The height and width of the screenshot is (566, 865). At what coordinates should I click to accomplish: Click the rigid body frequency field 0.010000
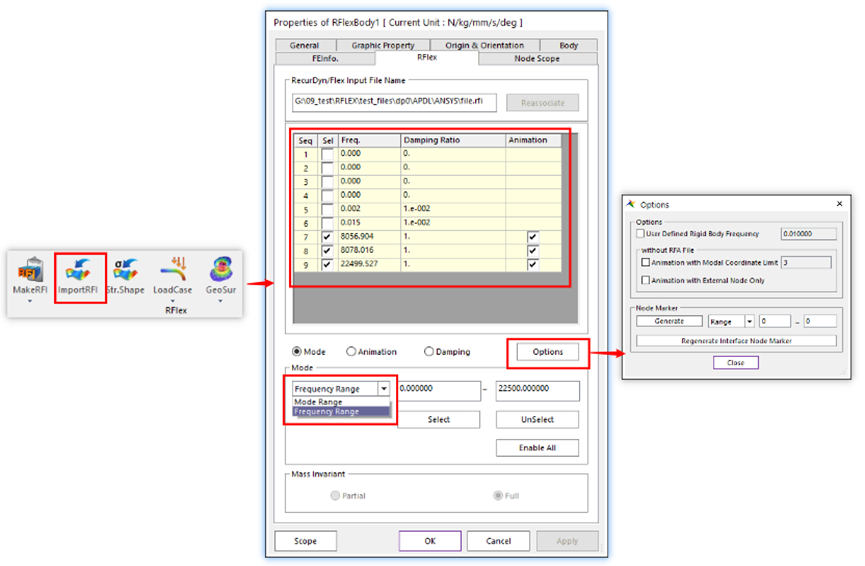pos(808,234)
